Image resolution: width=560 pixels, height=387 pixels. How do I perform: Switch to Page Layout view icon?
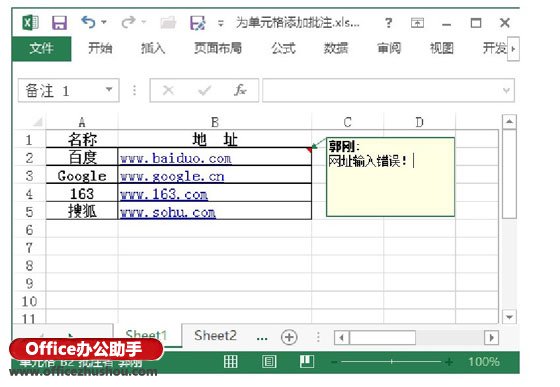(269, 362)
